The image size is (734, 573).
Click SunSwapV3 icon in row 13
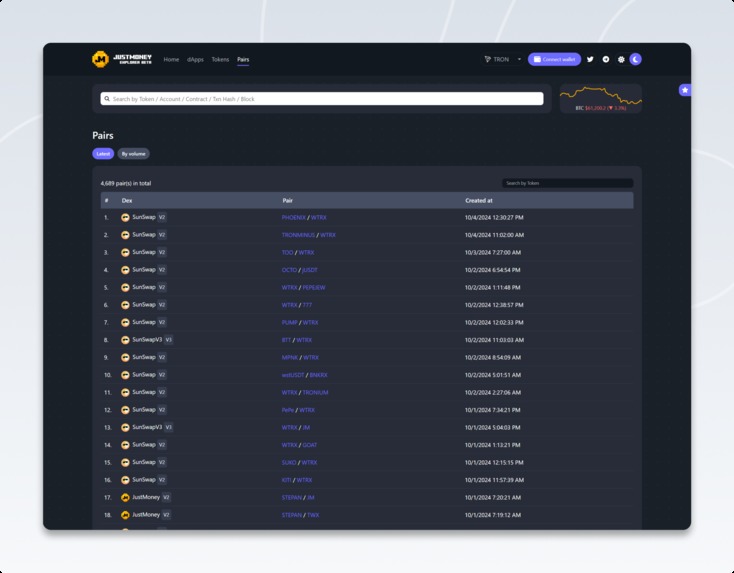click(125, 427)
